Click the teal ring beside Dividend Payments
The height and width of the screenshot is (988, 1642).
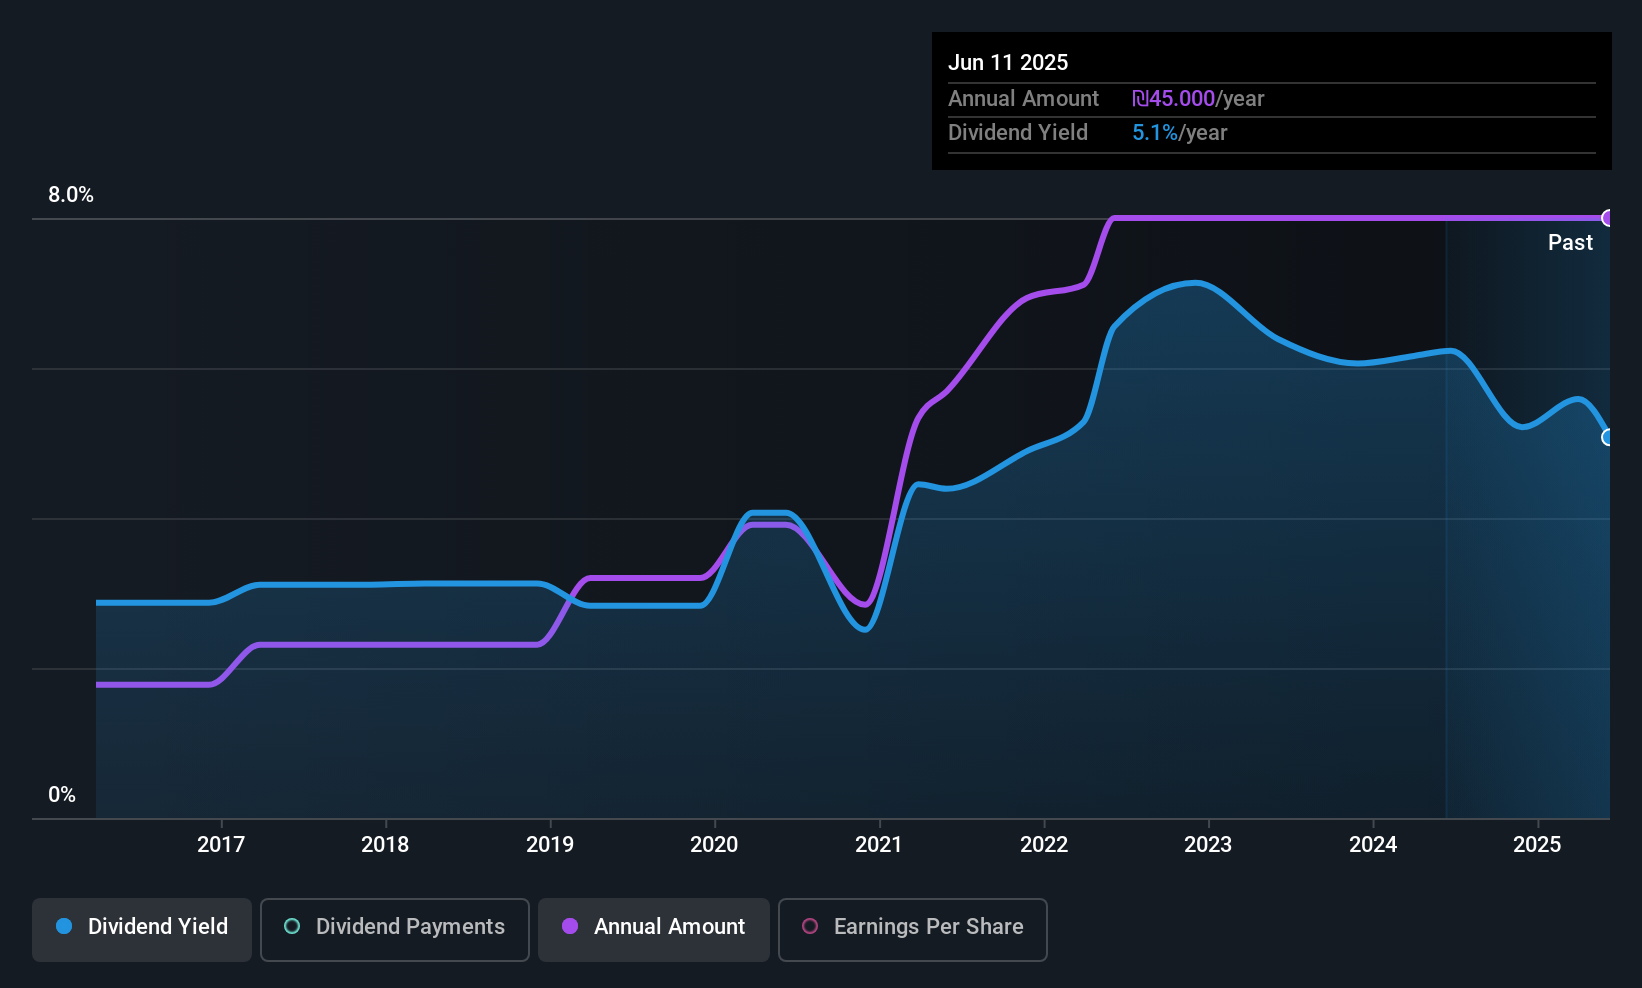coord(292,927)
